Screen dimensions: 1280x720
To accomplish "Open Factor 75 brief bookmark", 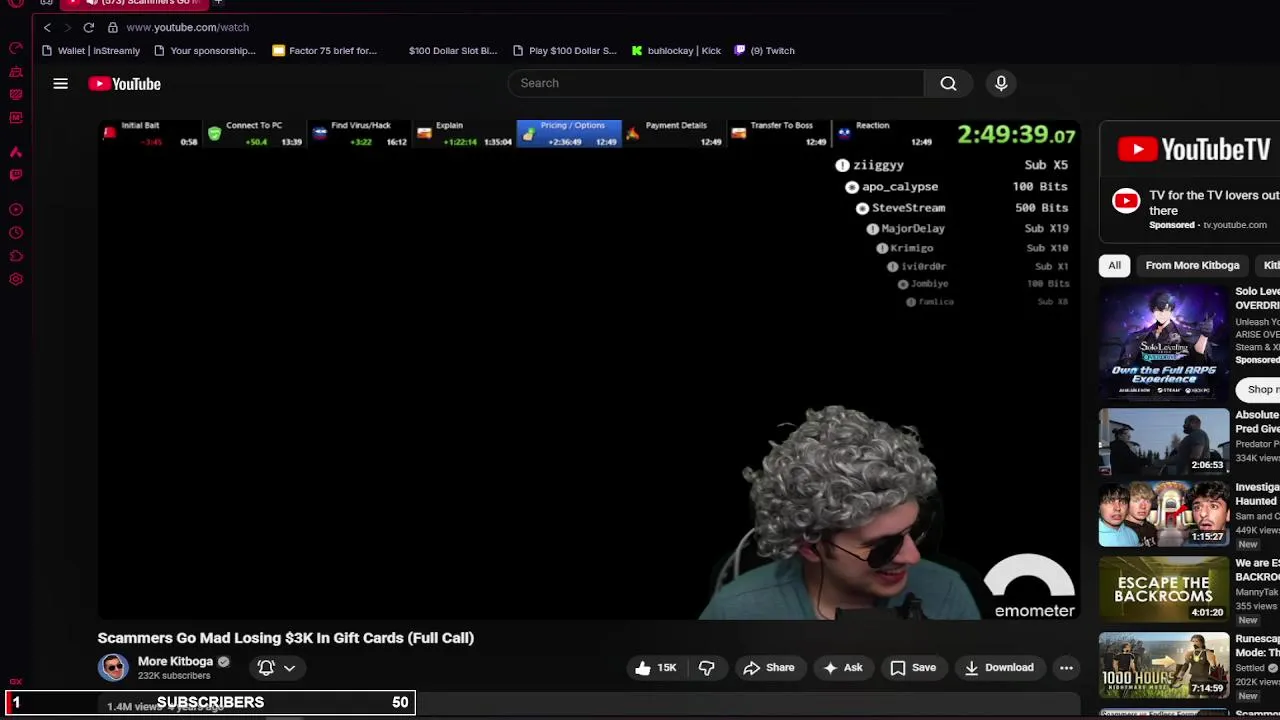I will [324, 50].
